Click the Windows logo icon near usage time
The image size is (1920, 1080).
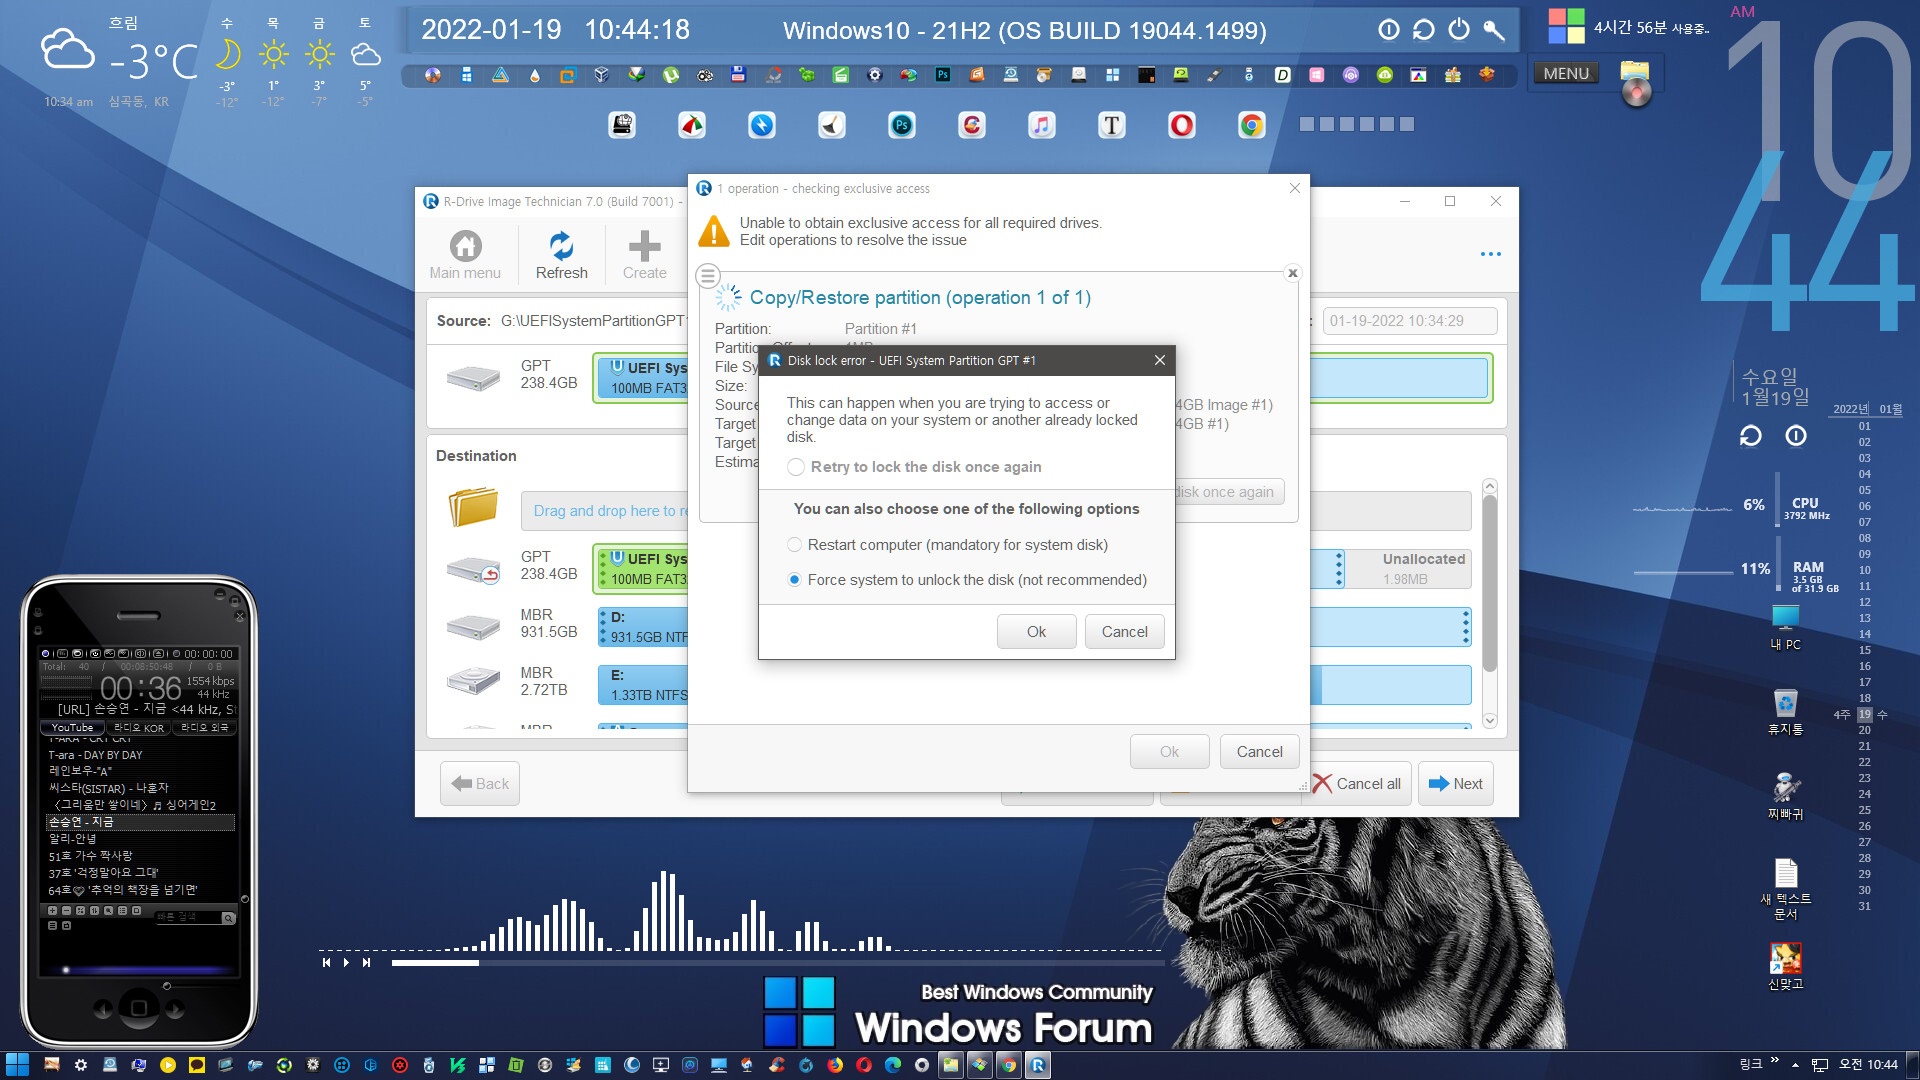(x=1566, y=26)
